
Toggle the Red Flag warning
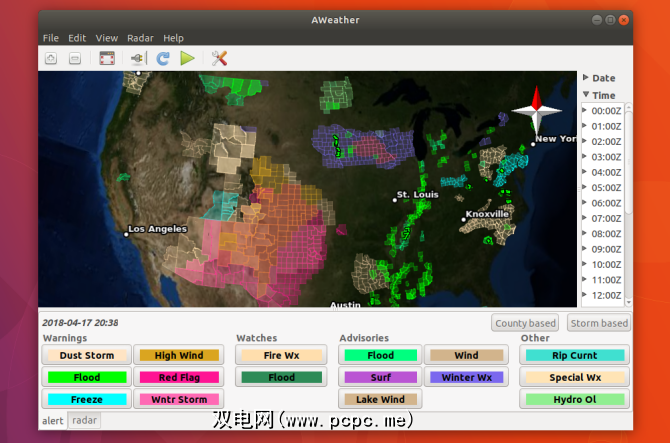coord(179,377)
